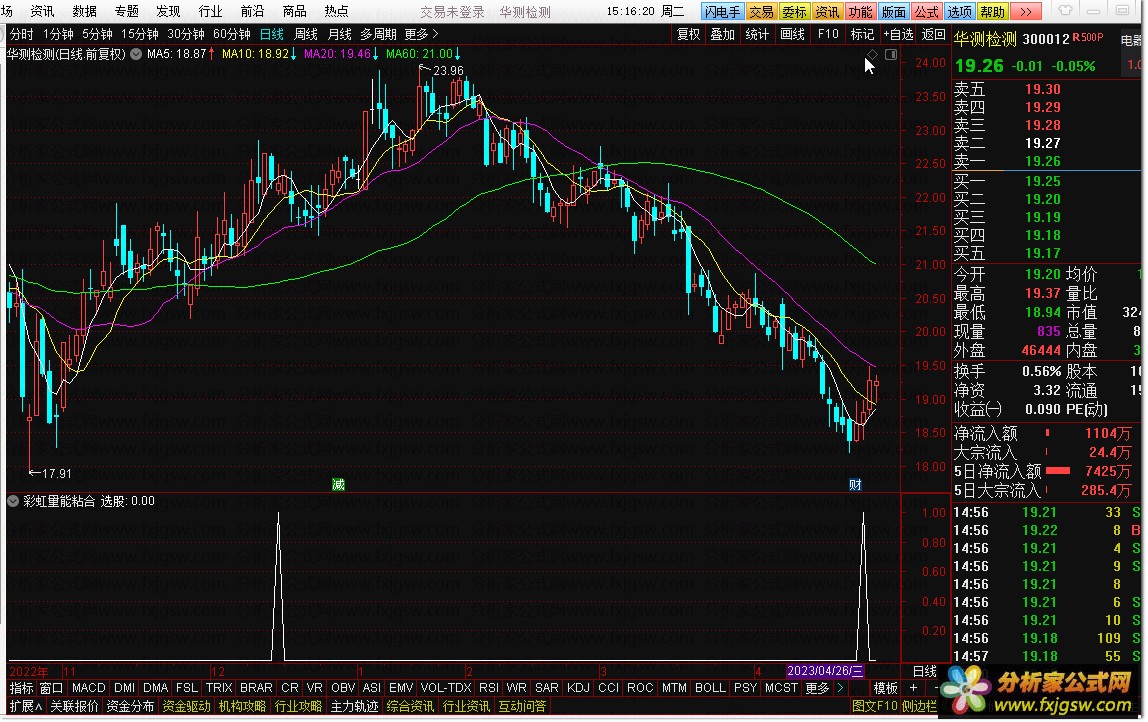The height and width of the screenshot is (722, 1148).
Task: Open the 统计 statistics tool
Action: tap(756, 34)
